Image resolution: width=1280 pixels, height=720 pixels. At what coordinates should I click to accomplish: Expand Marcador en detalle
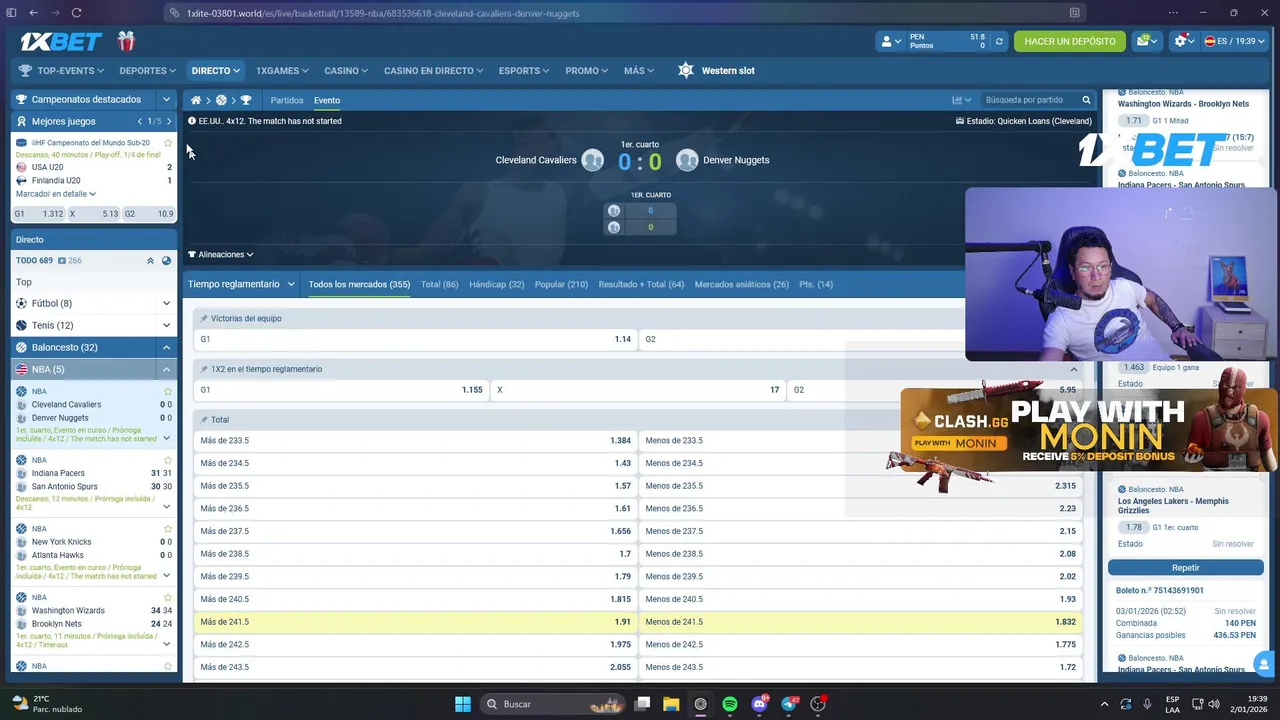pyautogui.click(x=56, y=194)
